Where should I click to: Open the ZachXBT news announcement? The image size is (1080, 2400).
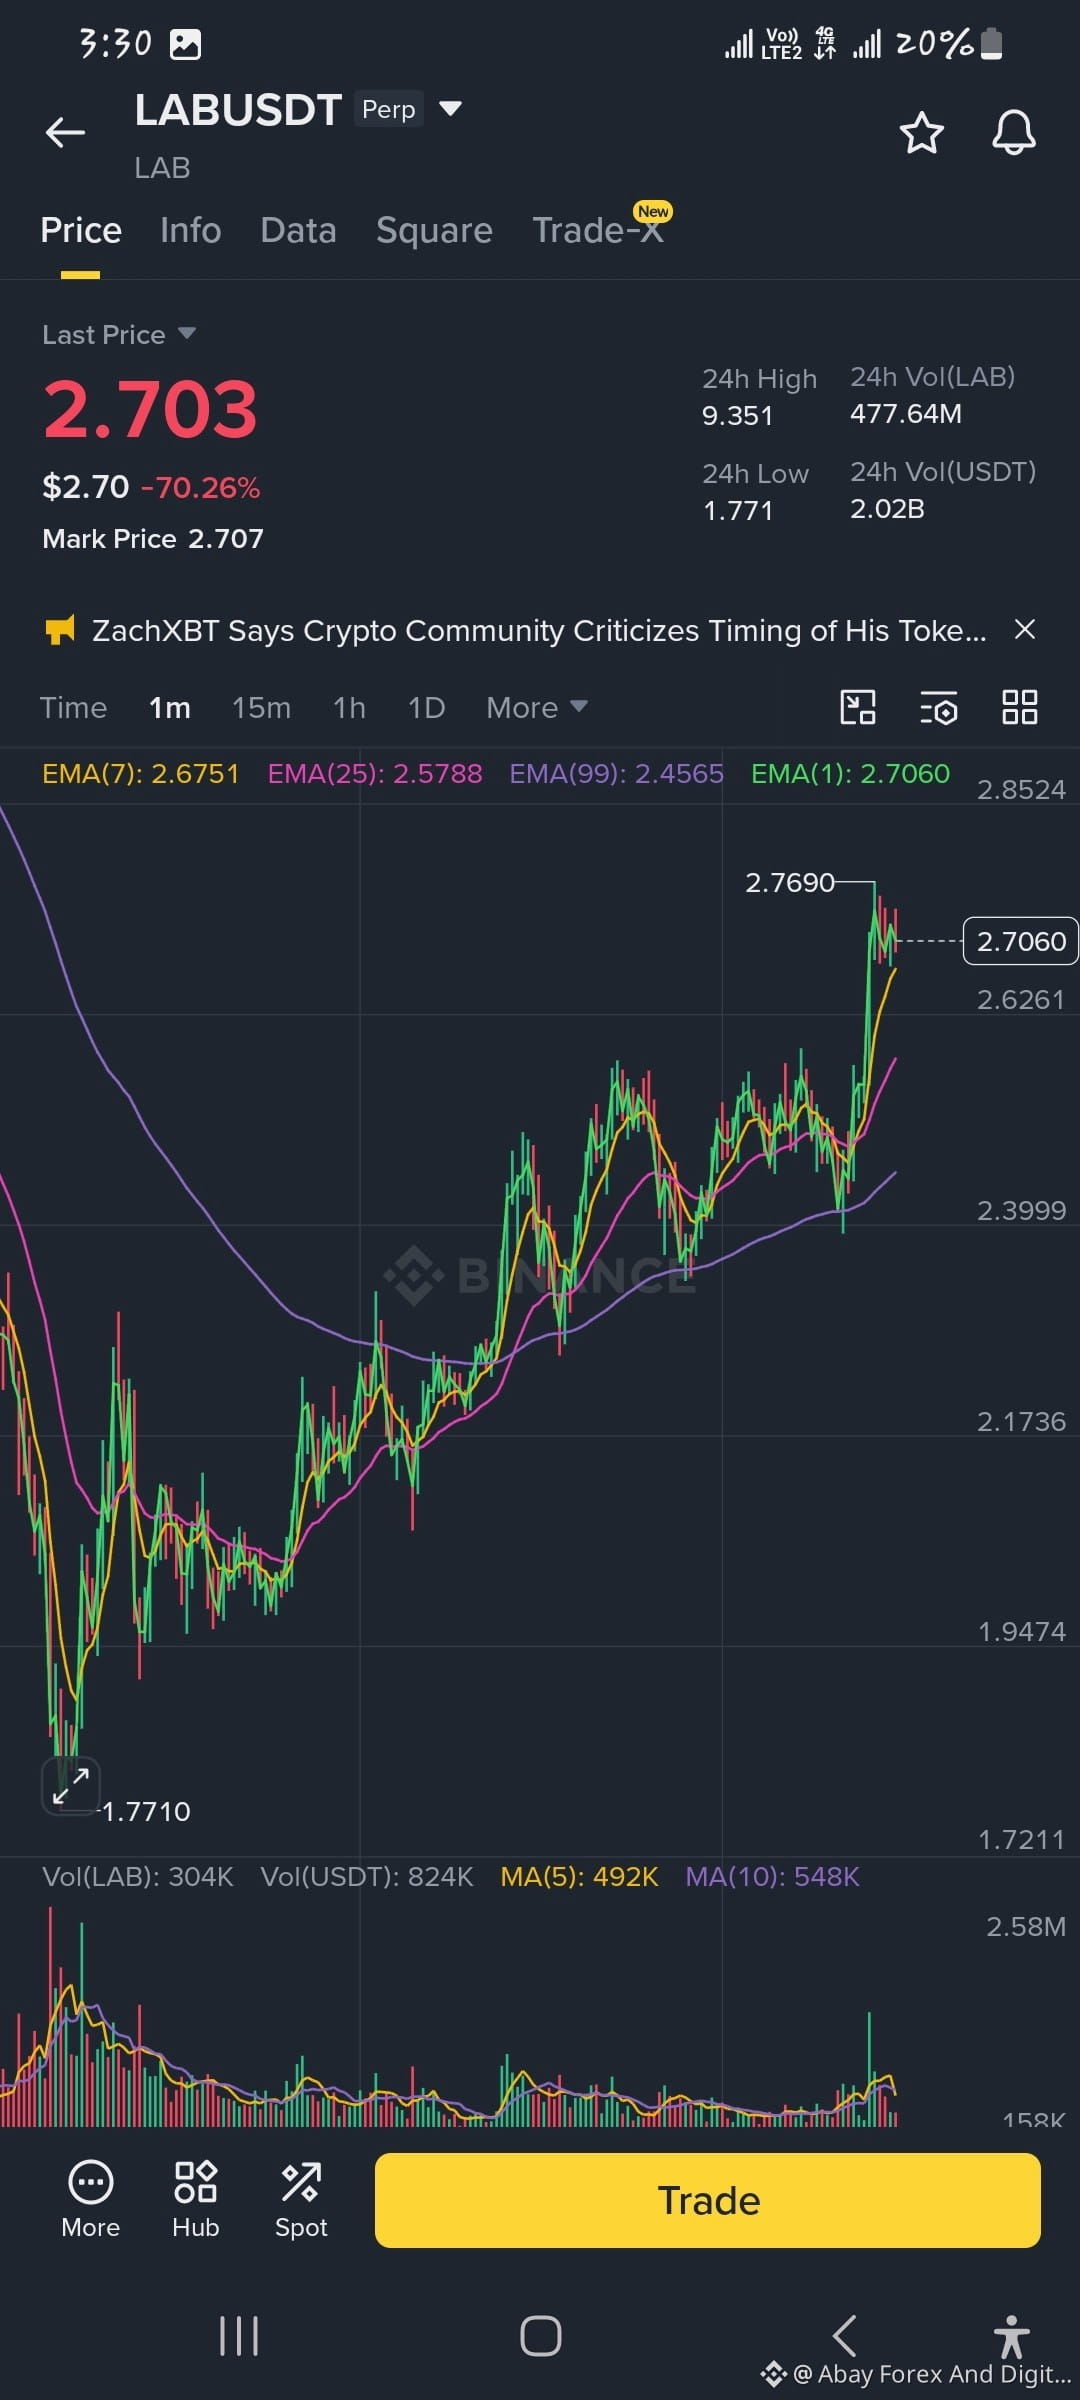[539, 631]
